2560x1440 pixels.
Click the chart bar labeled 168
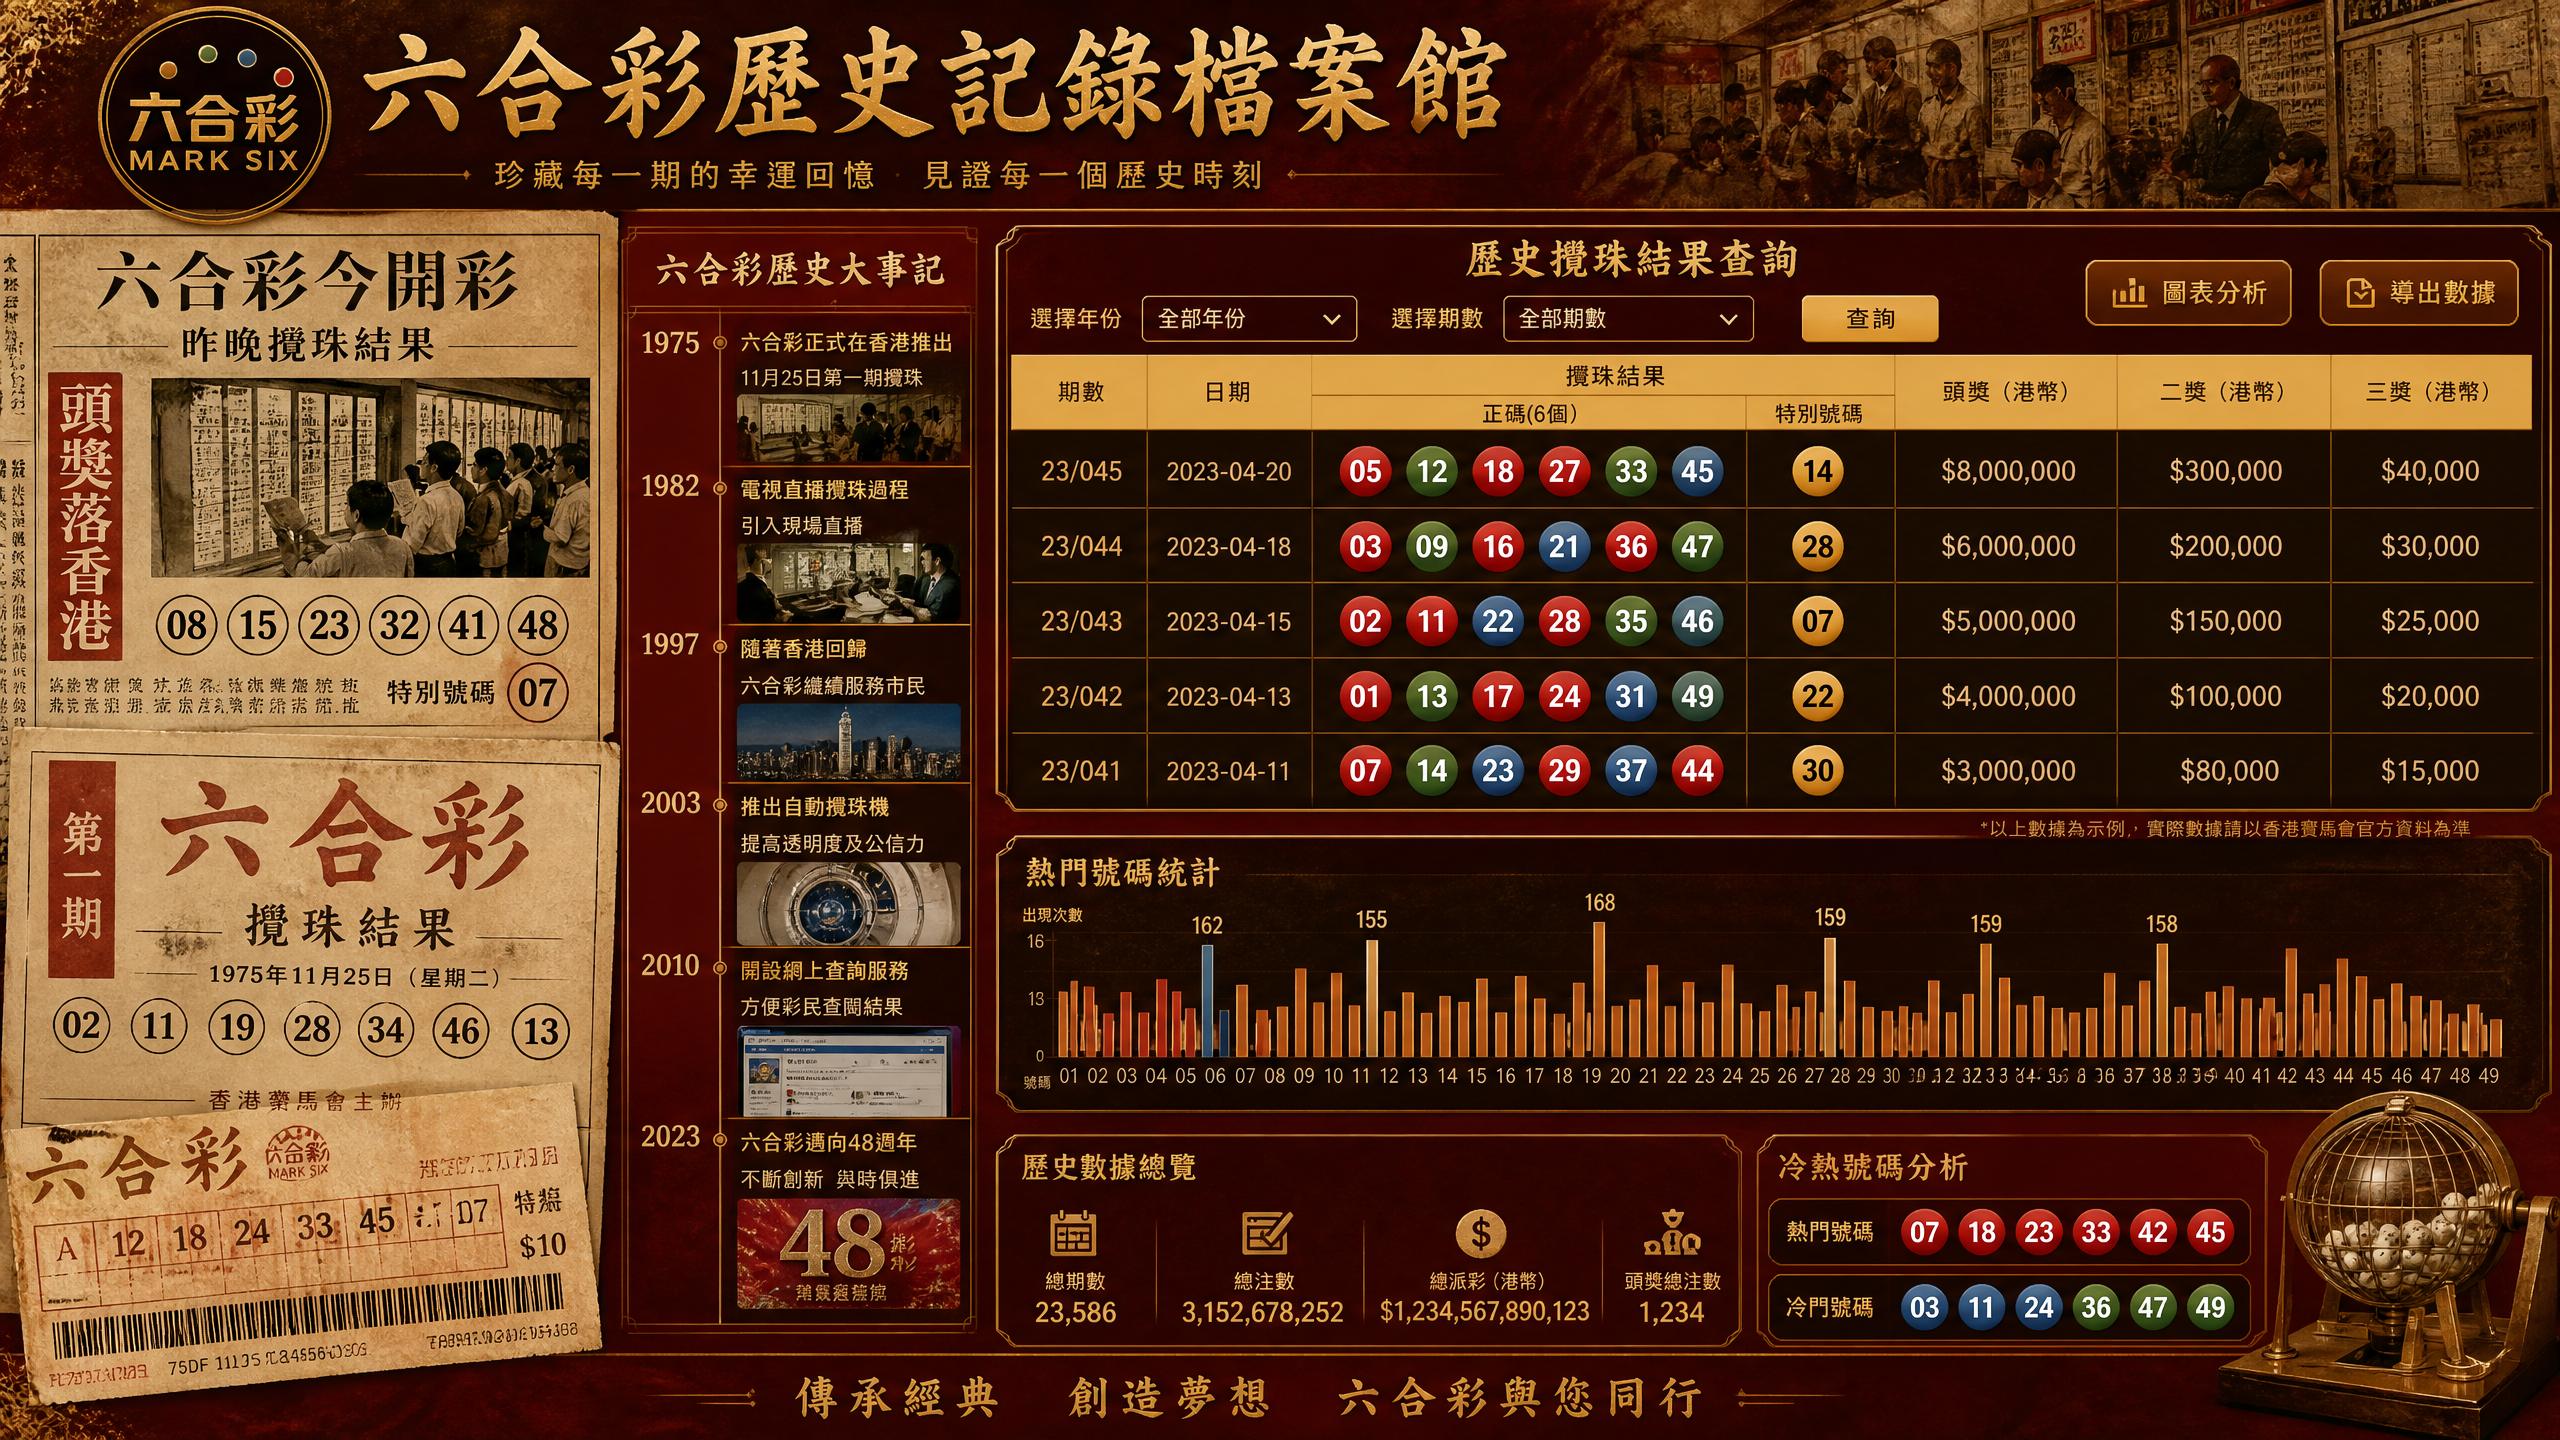click(x=1599, y=988)
